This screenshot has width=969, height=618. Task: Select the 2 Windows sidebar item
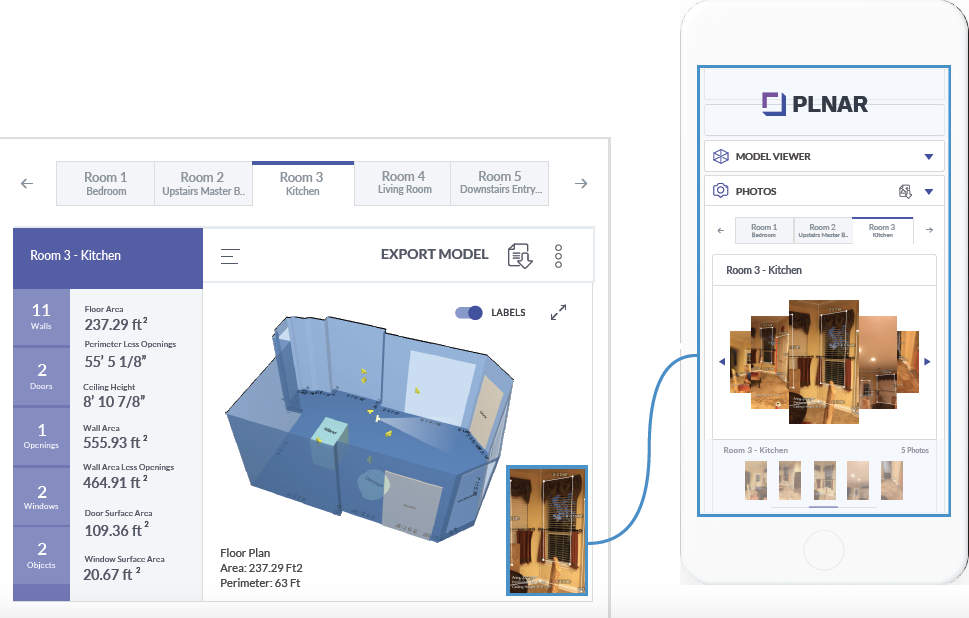coord(41,498)
